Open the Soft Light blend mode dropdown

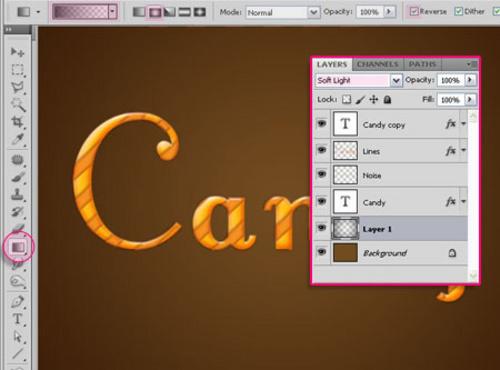tap(396, 80)
